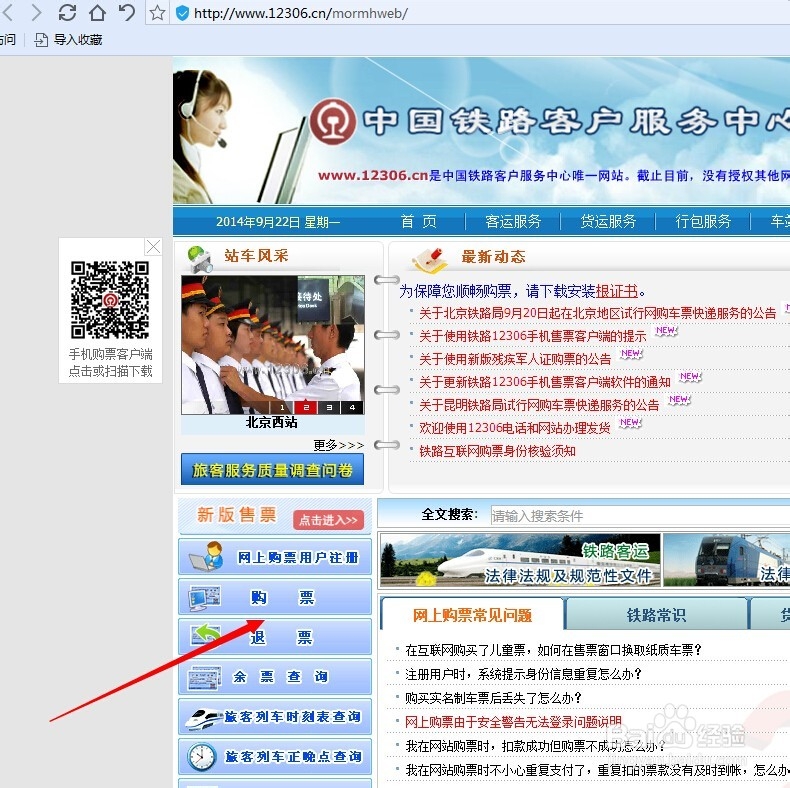
Task: Open 余票查询 remaining tickets query
Action: (x=275, y=676)
